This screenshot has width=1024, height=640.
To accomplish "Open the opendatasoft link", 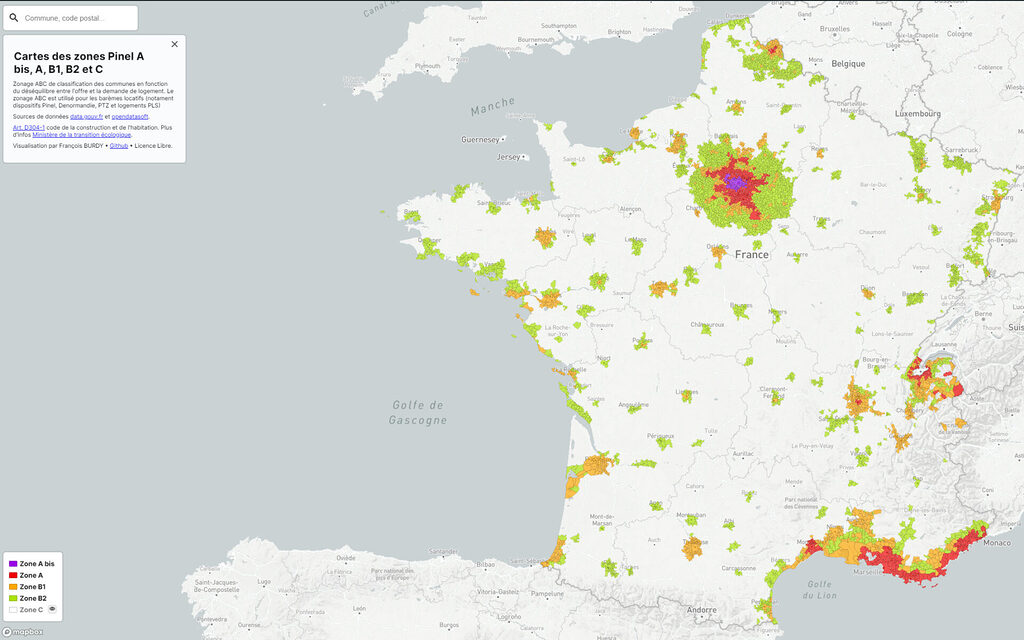I will click(130, 117).
